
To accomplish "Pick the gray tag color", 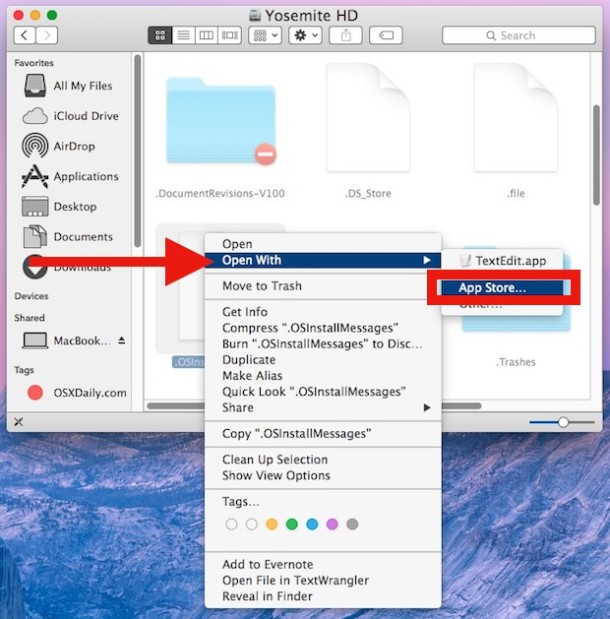I will (352, 524).
